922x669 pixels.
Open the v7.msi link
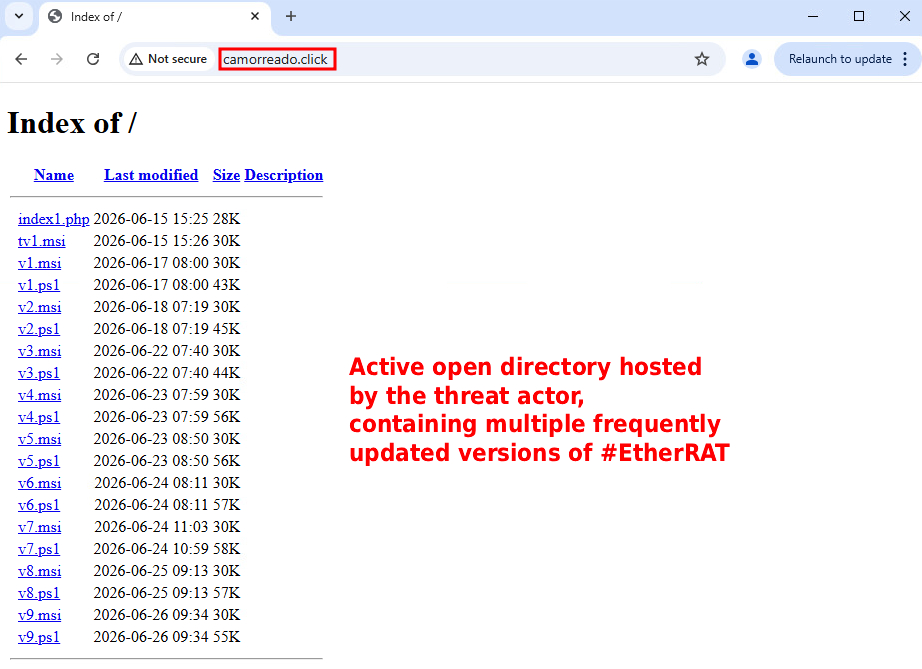(39, 527)
